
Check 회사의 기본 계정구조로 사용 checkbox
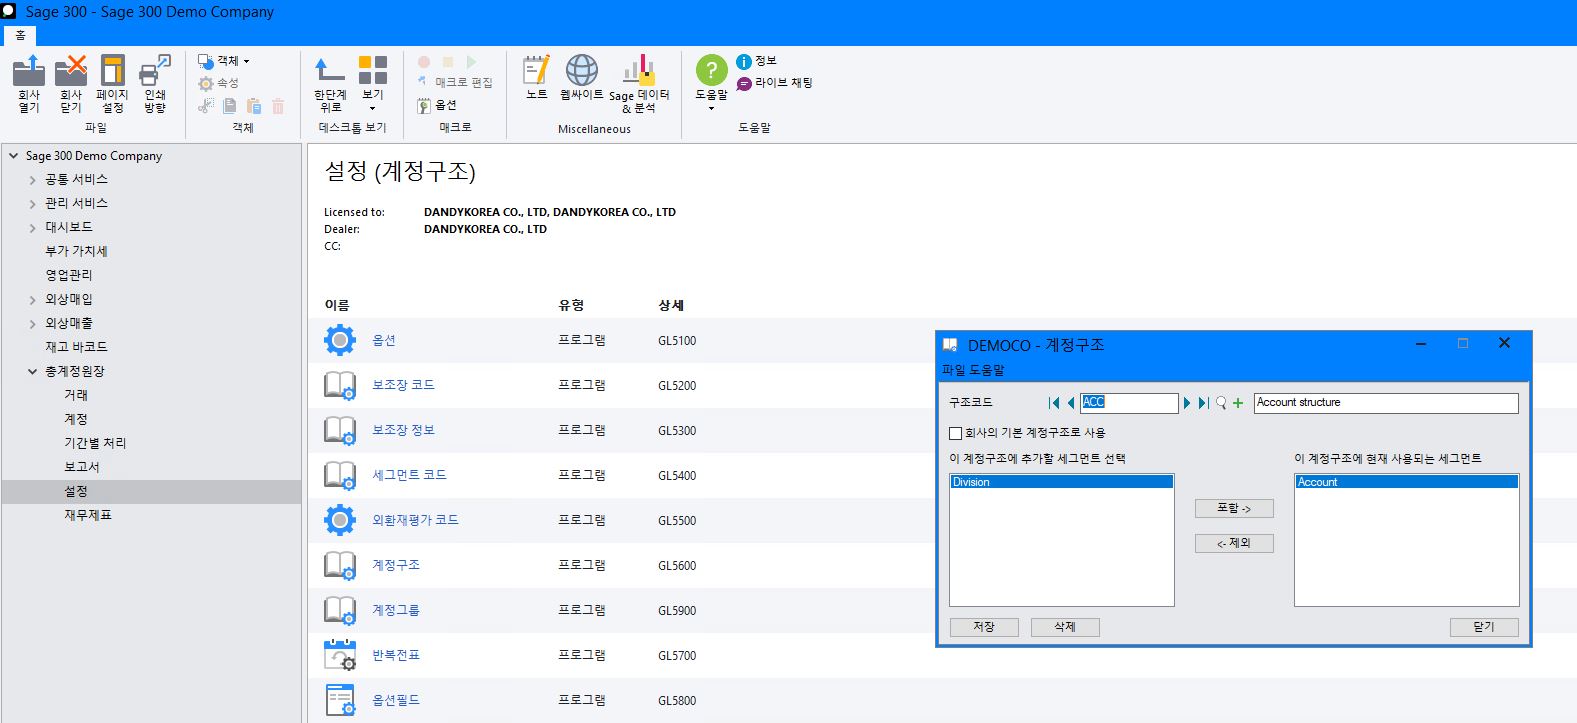[x=955, y=433]
